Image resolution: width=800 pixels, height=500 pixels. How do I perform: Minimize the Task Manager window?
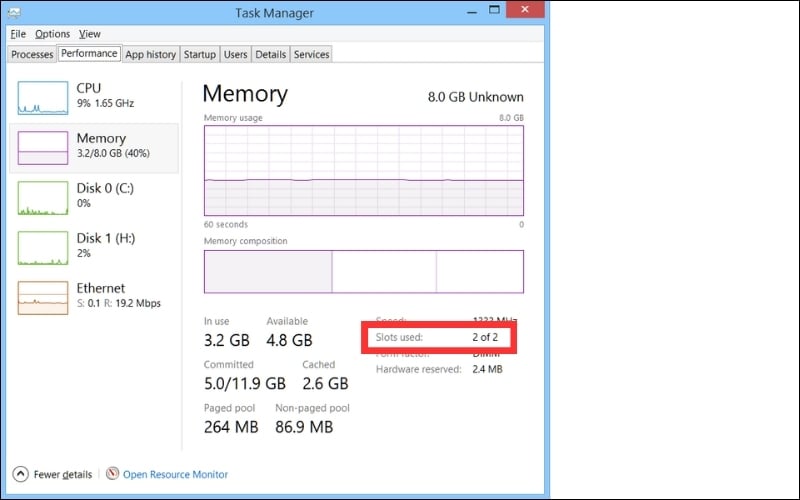[x=472, y=10]
